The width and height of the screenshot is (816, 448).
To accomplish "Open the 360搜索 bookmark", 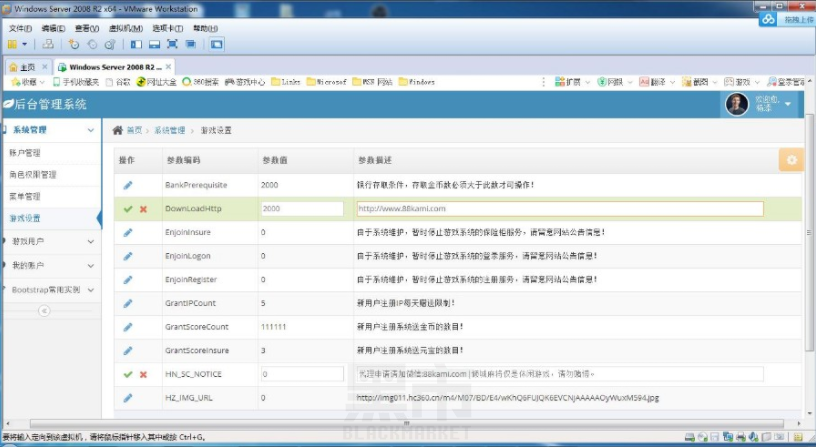I will coord(200,82).
